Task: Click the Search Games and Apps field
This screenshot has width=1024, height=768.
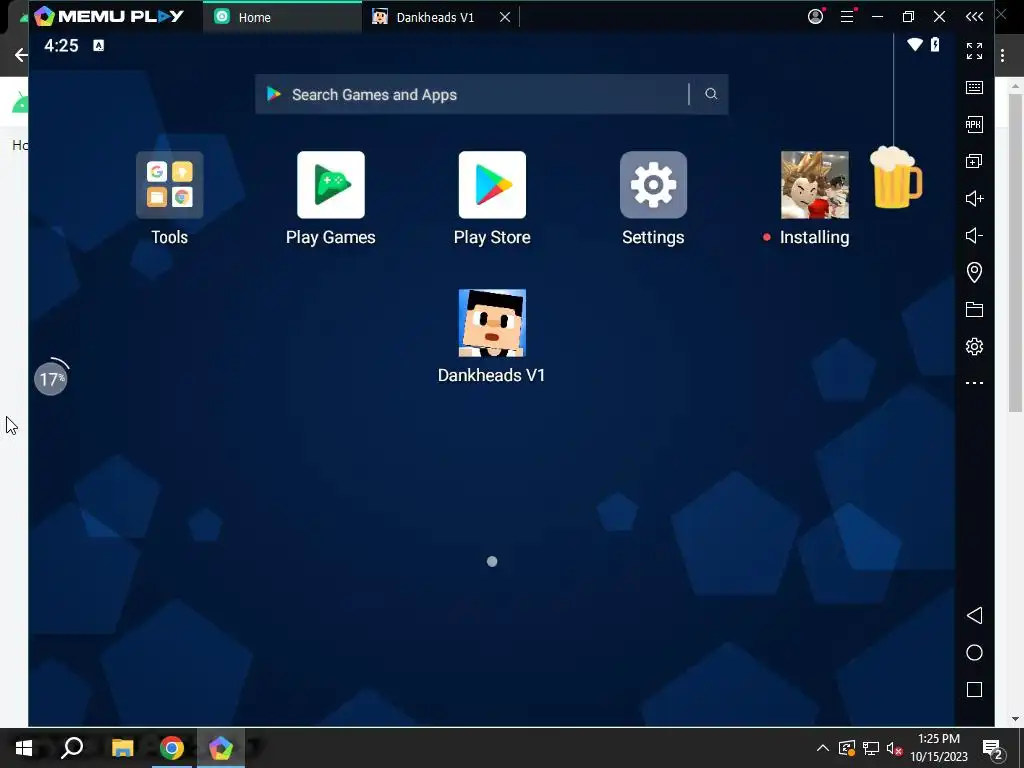Action: (491, 94)
